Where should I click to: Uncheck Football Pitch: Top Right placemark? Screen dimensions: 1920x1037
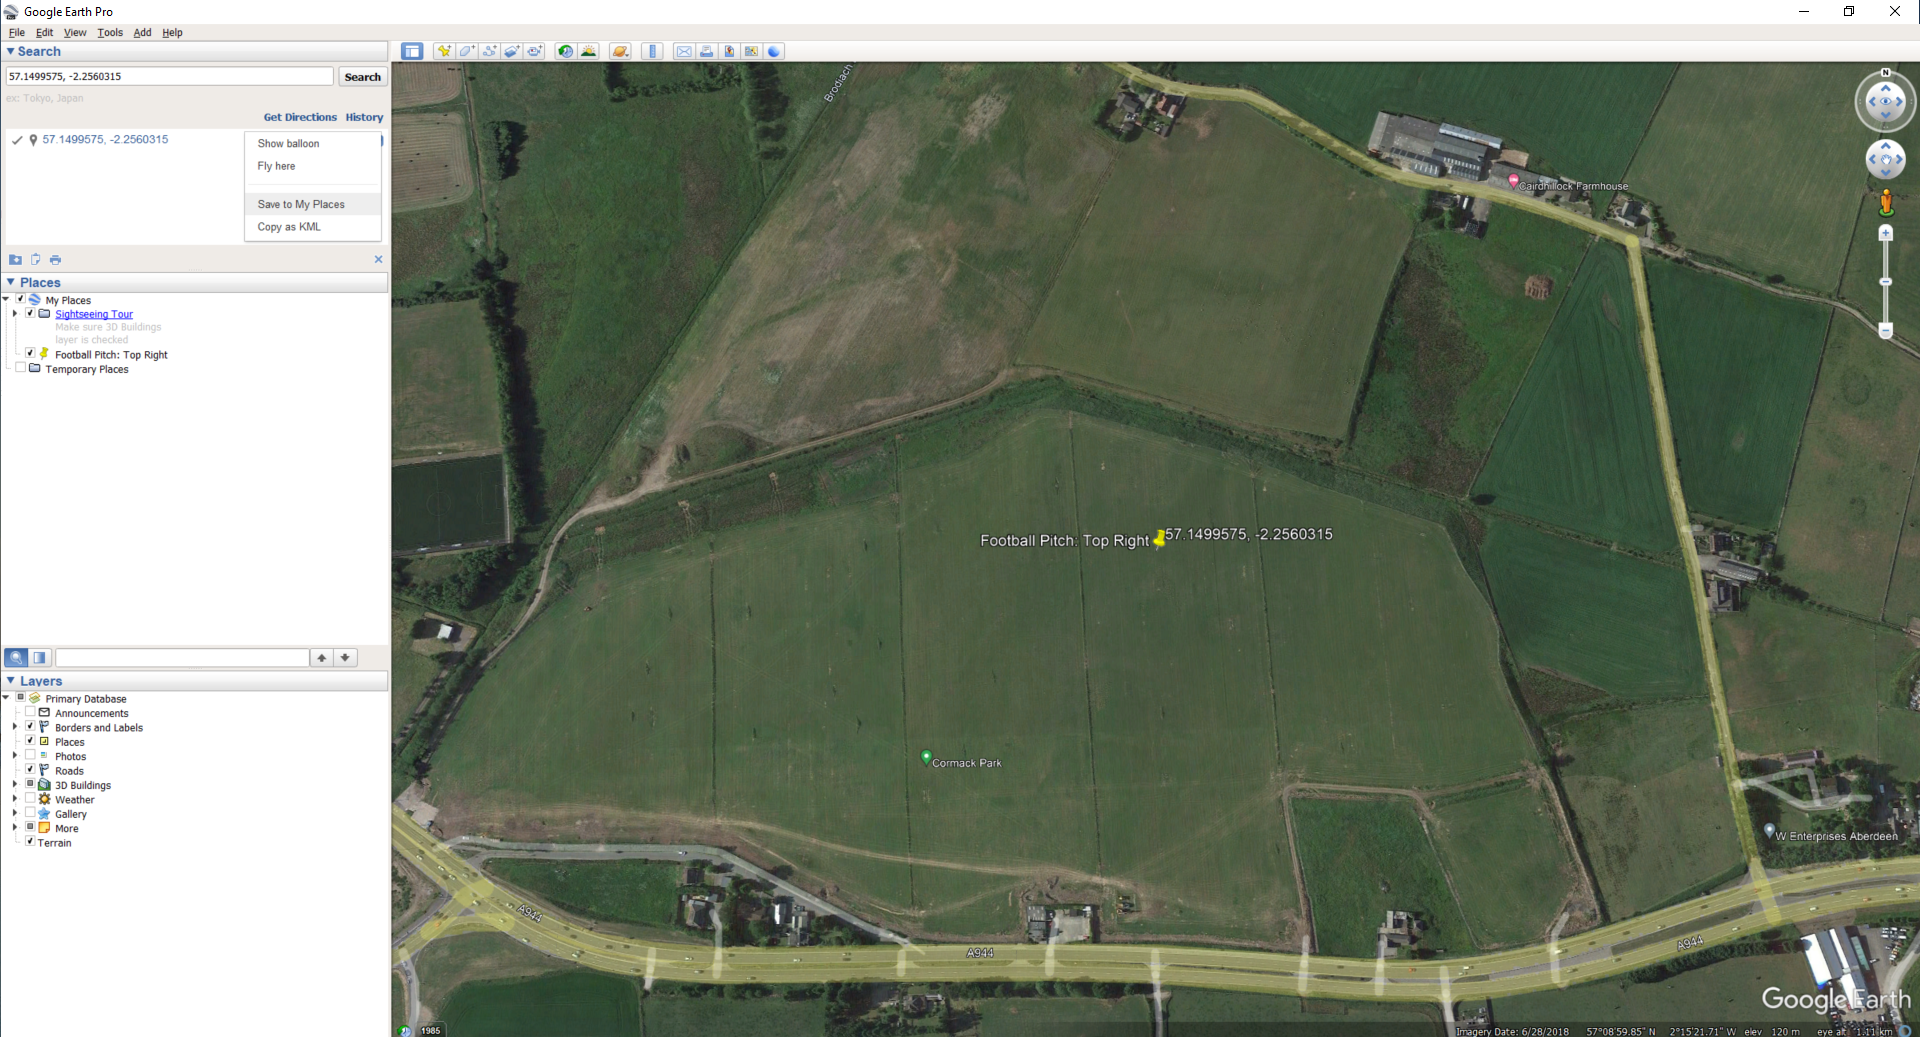(30, 353)
